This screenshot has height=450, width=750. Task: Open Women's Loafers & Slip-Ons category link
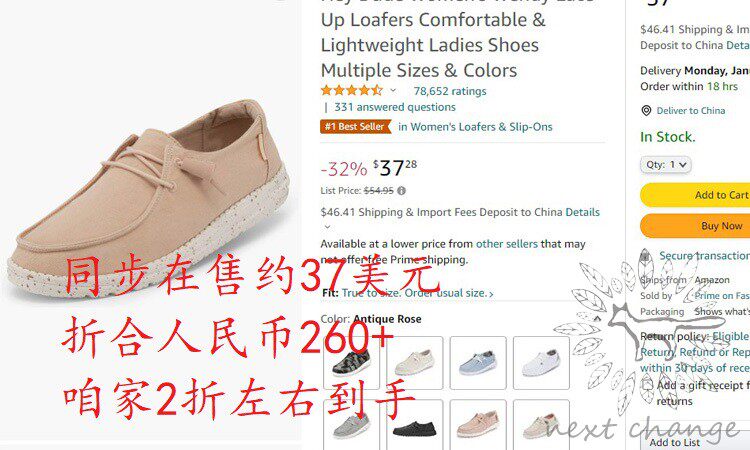(x=475, y=127)
